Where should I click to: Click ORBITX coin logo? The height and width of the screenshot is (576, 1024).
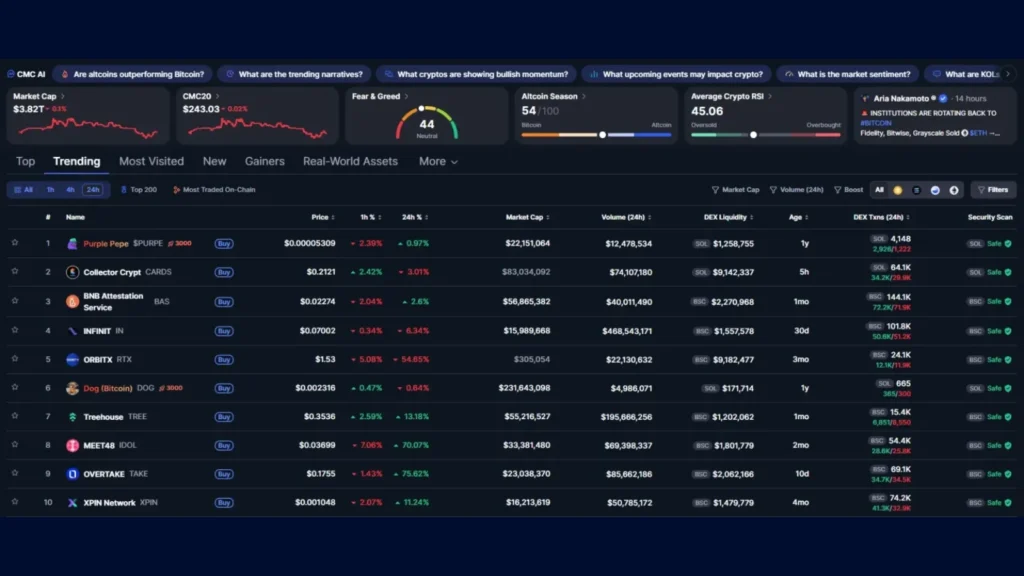tap(72, 359)
